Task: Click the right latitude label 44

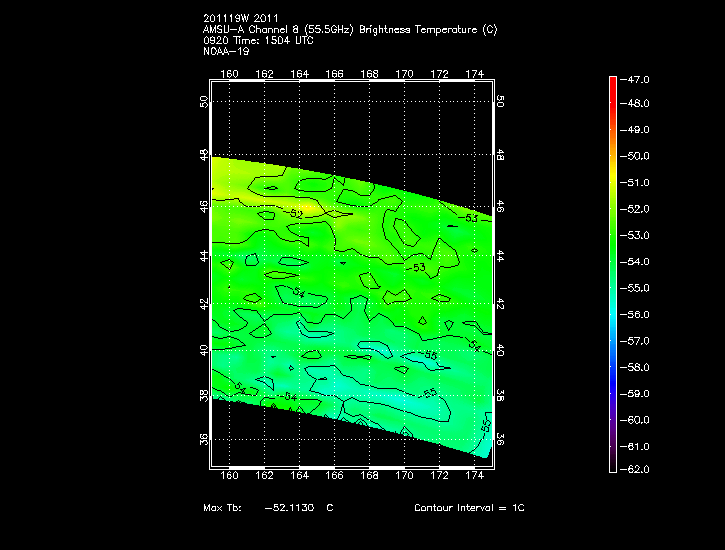Action: click(502, 255)
